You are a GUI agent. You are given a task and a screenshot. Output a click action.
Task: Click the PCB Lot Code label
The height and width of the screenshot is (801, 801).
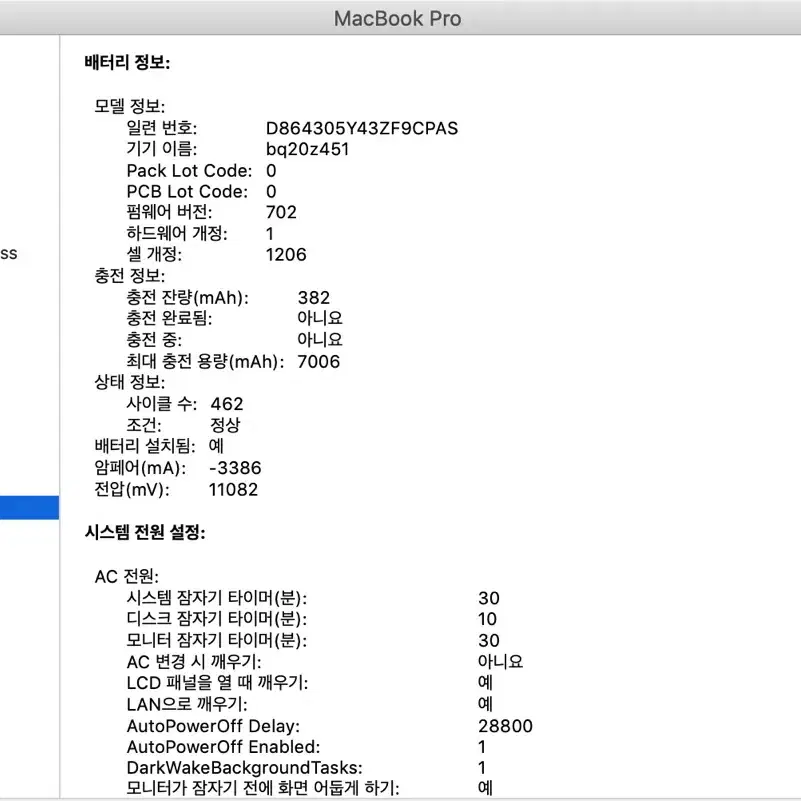187,192
